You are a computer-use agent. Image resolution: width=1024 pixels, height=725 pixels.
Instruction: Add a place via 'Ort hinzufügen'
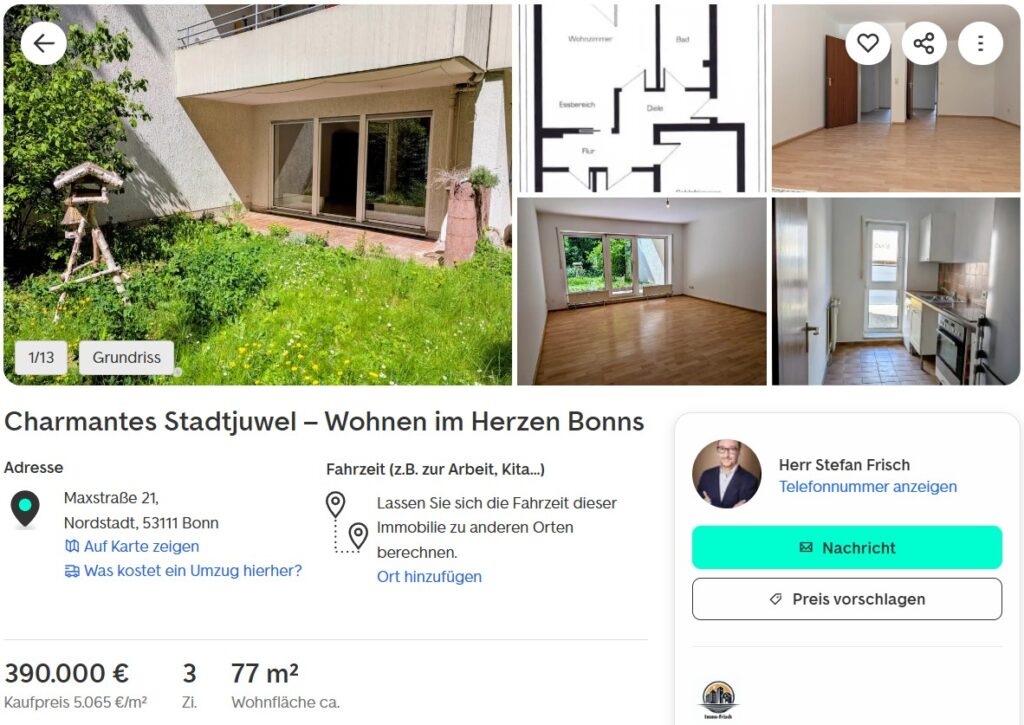point(429,577)
